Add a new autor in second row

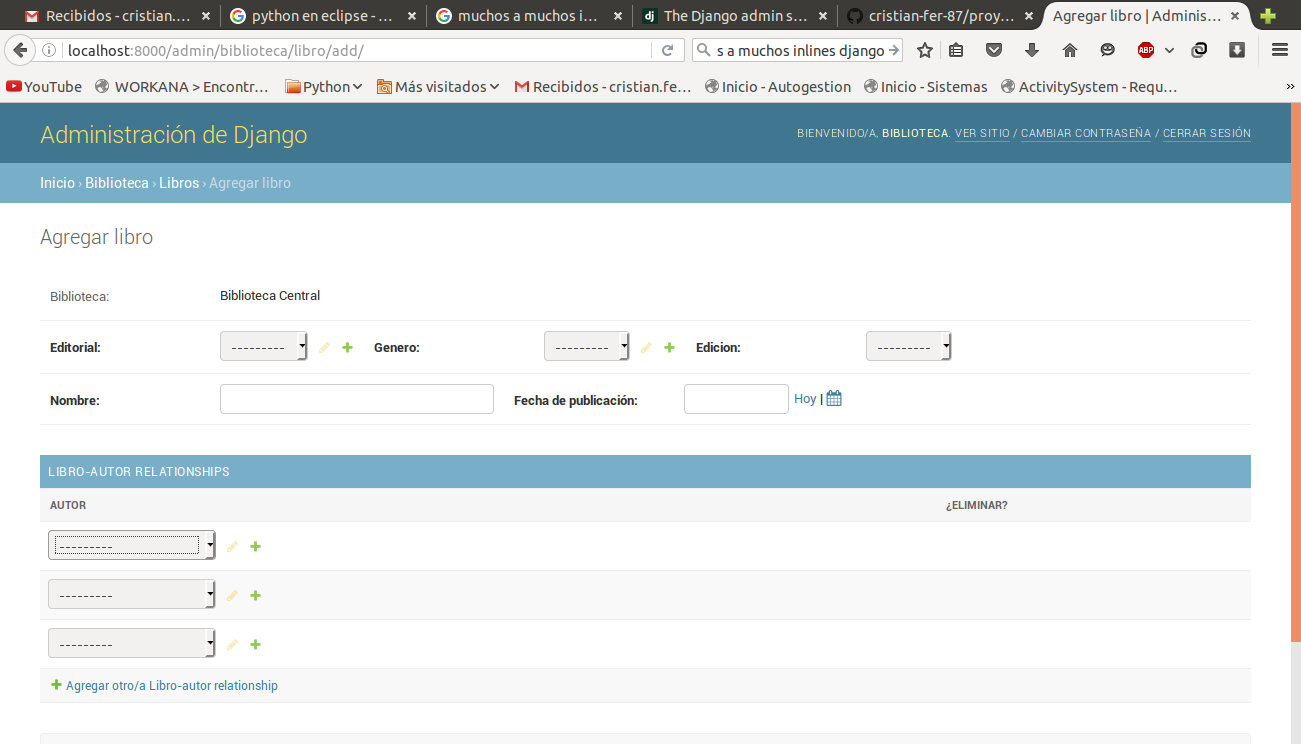pyautogui.click(x=255, y=595)
